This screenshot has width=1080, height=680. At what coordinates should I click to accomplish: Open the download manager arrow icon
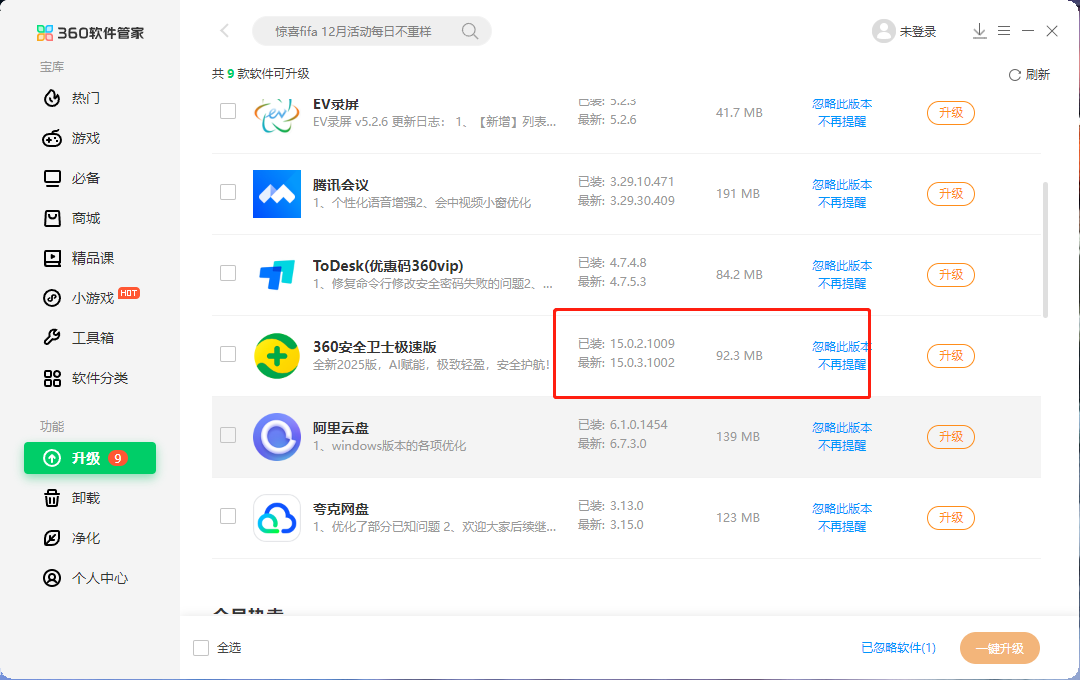(x=979, y=31)
